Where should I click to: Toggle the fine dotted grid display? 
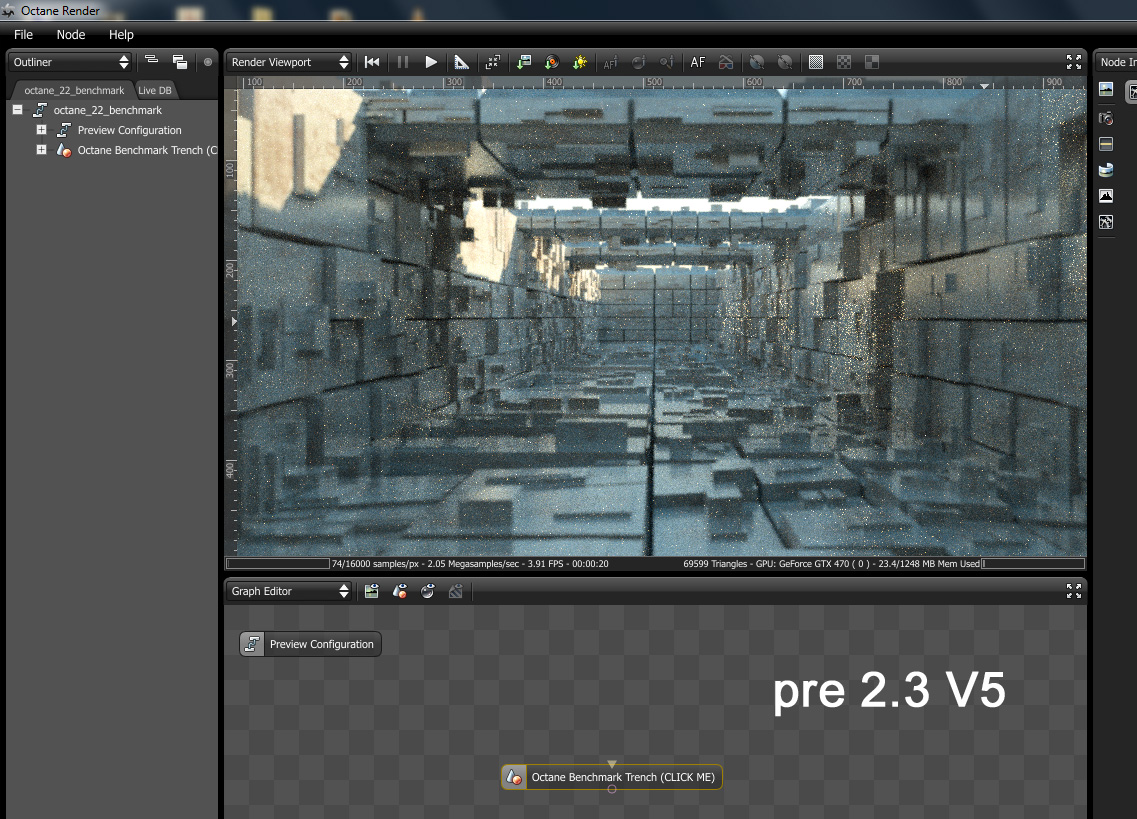(816, 62)
